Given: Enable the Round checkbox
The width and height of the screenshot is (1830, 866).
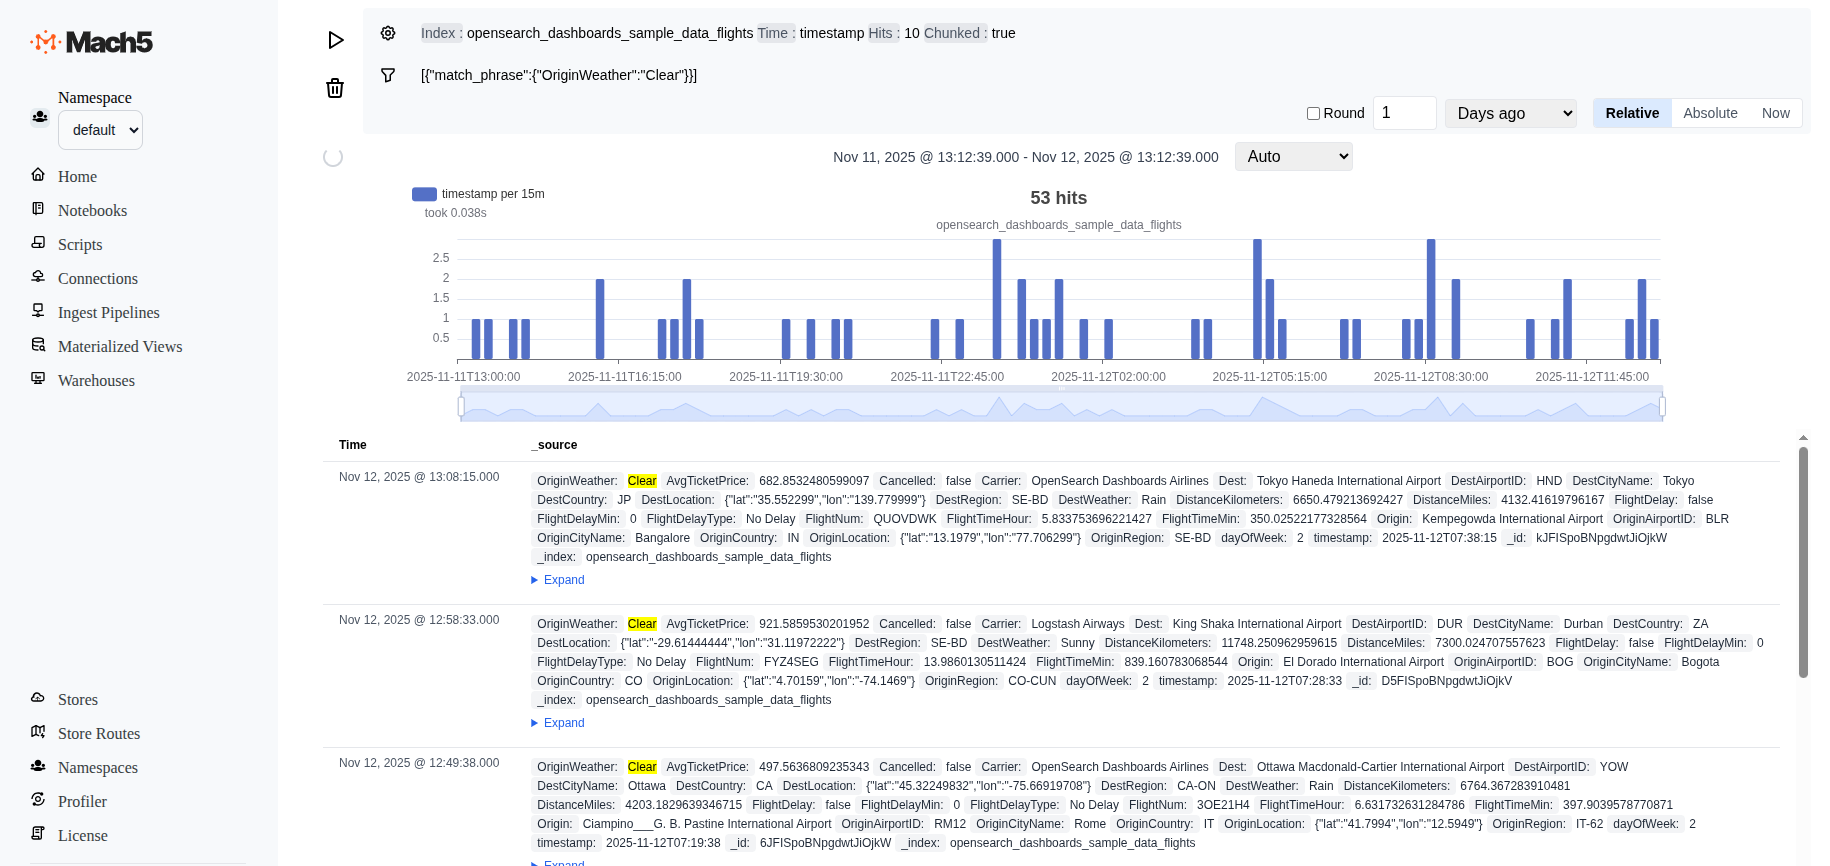Looking at the screenshot, I should 1313,114.
